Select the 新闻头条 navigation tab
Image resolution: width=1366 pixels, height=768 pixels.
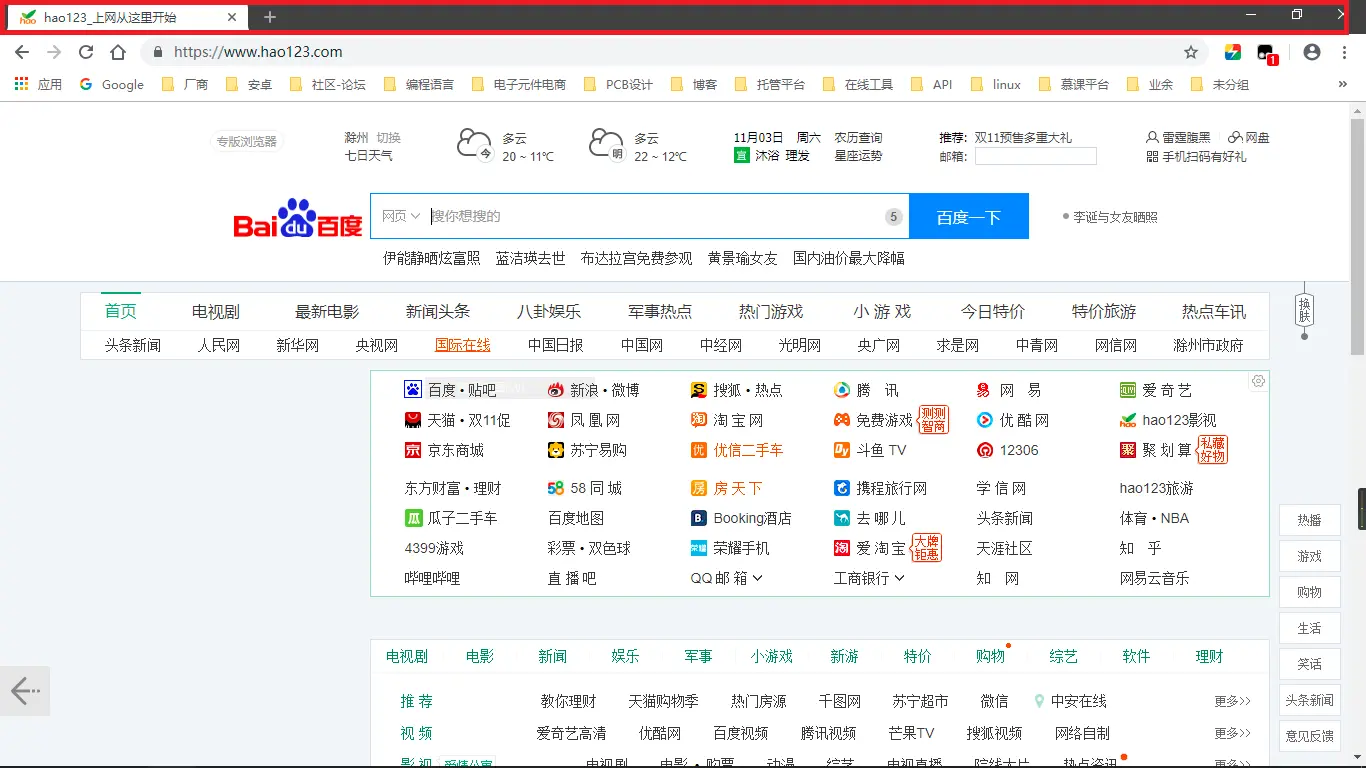(x=438, y=311)
